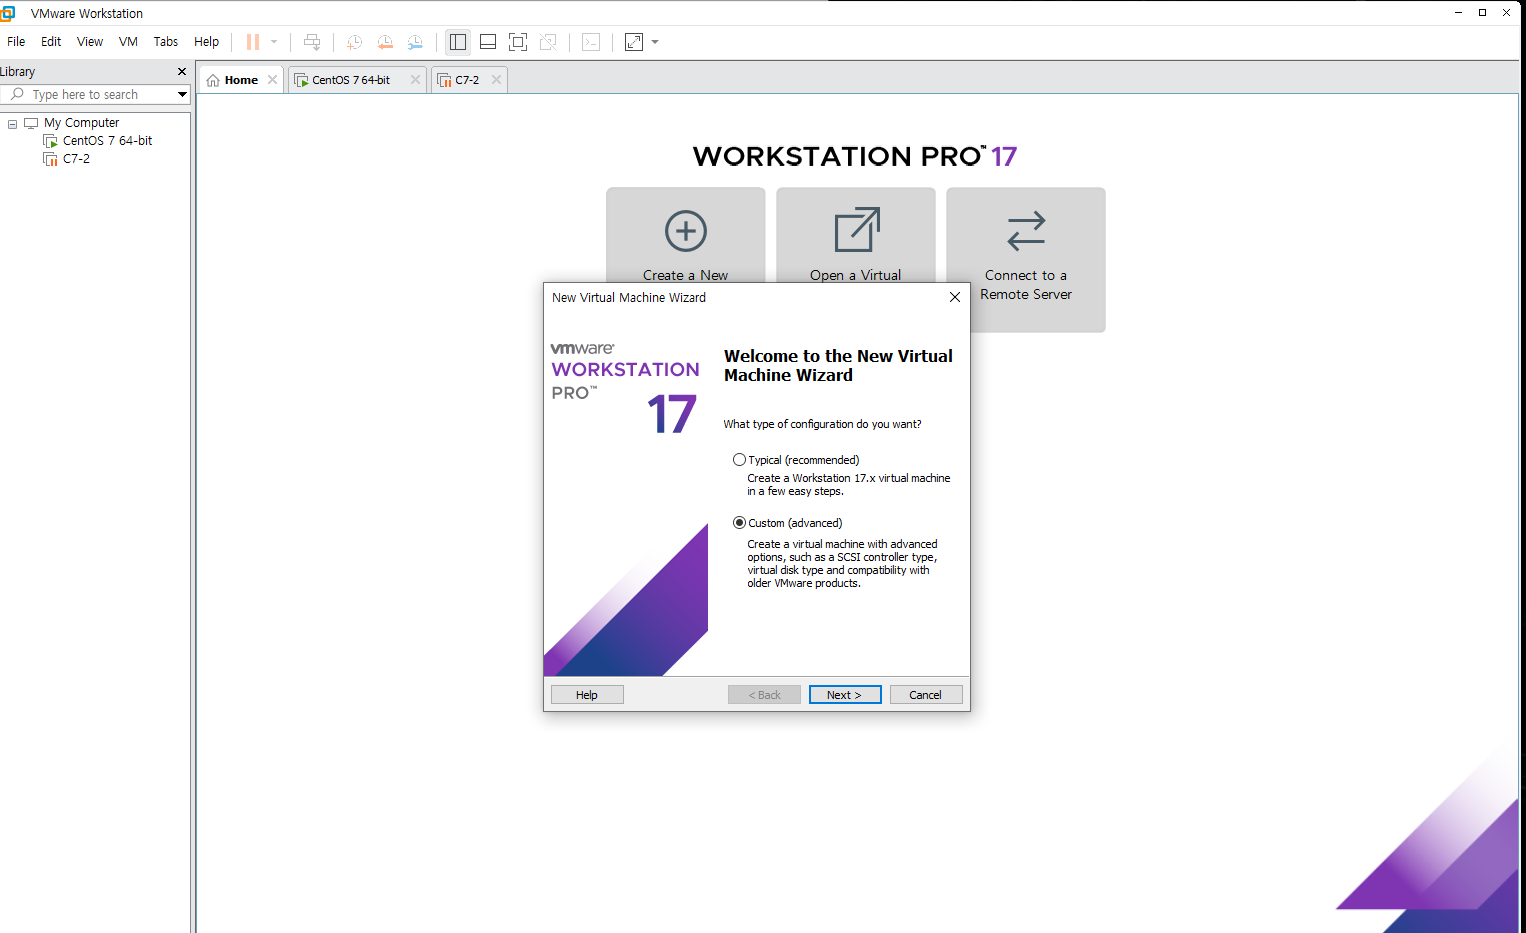
Task: Click the CentOS 7 64-bit VM icon in library
Action: (x=50, y=141)
